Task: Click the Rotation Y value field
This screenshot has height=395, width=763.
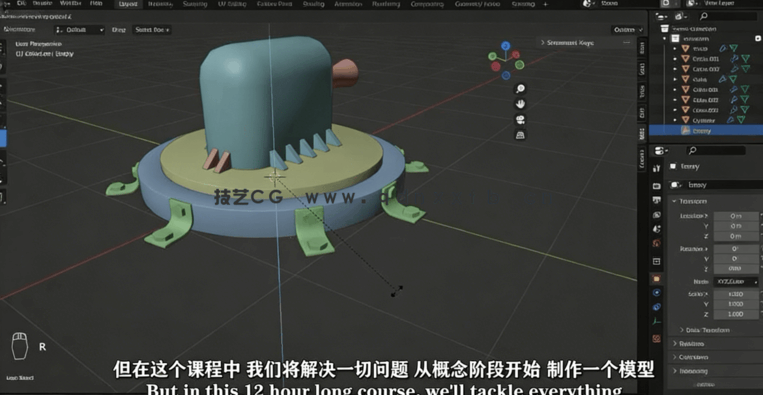Action: (x=736, y=259)
